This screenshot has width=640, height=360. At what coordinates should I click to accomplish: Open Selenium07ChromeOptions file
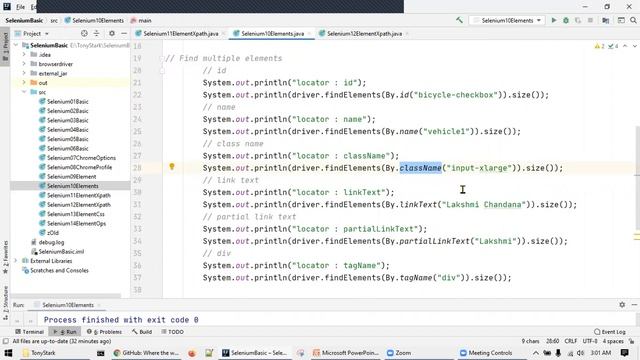tap(81, 158)
